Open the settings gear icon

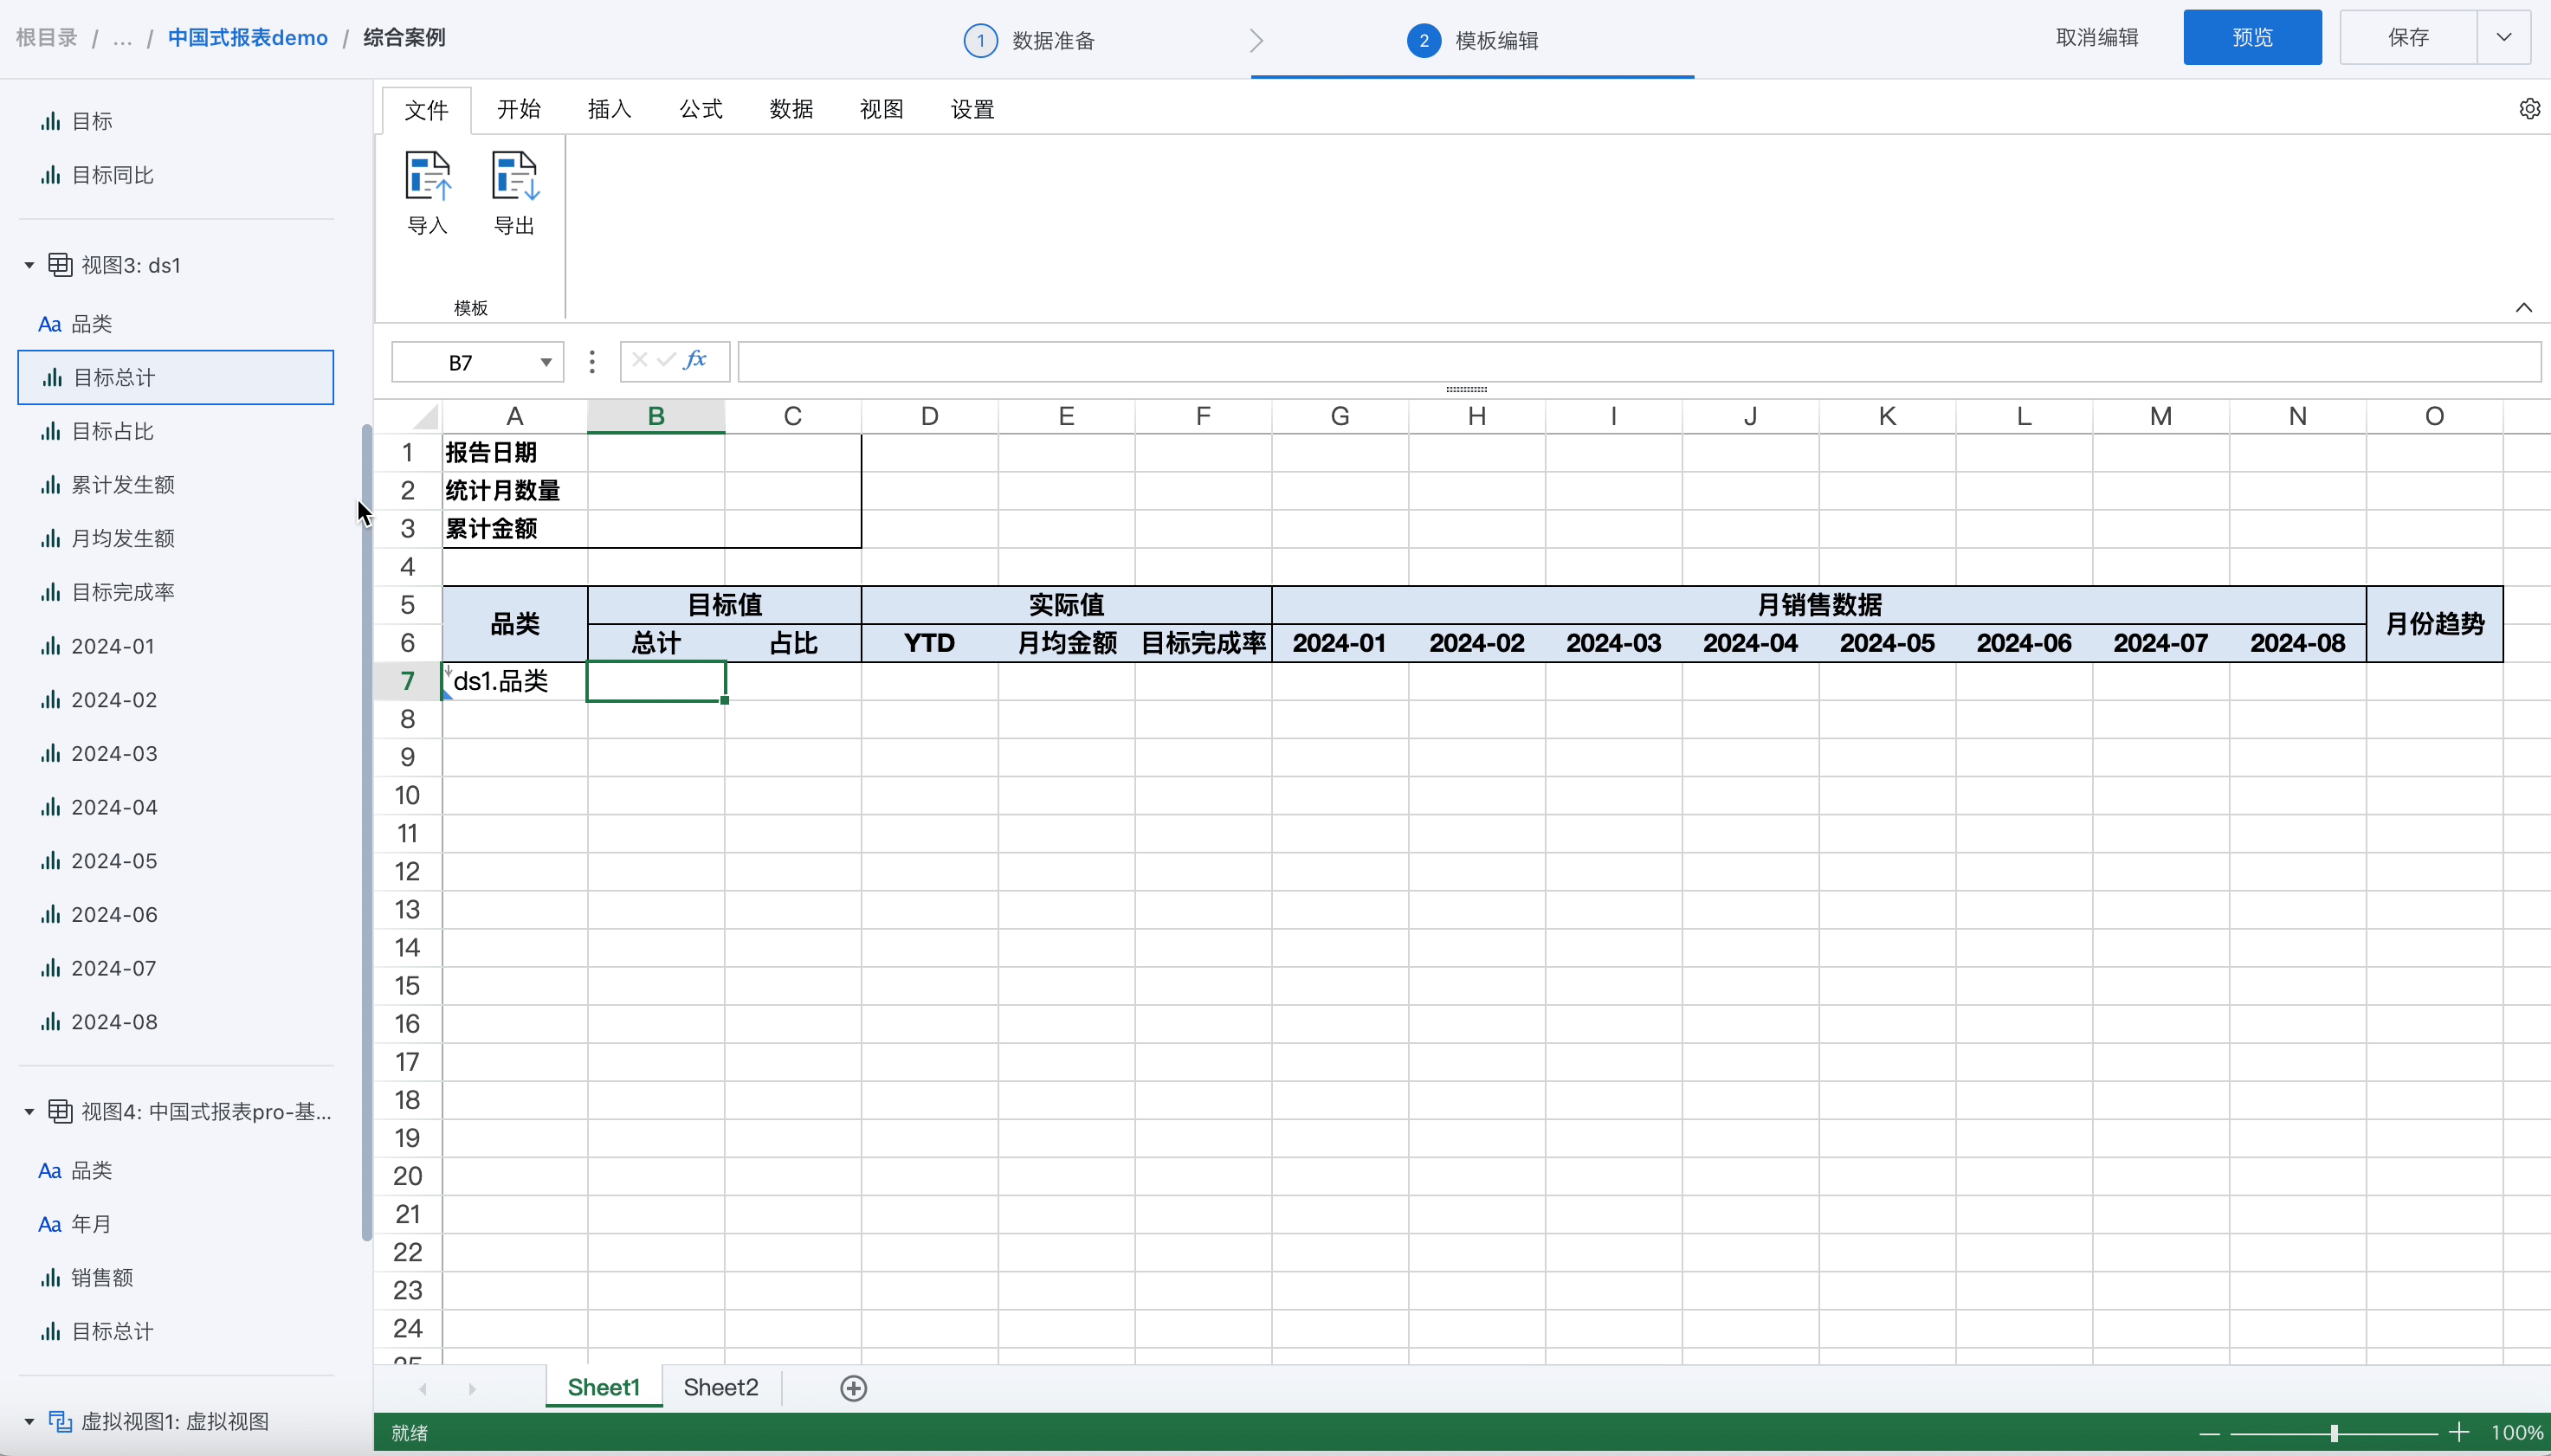2529,109
